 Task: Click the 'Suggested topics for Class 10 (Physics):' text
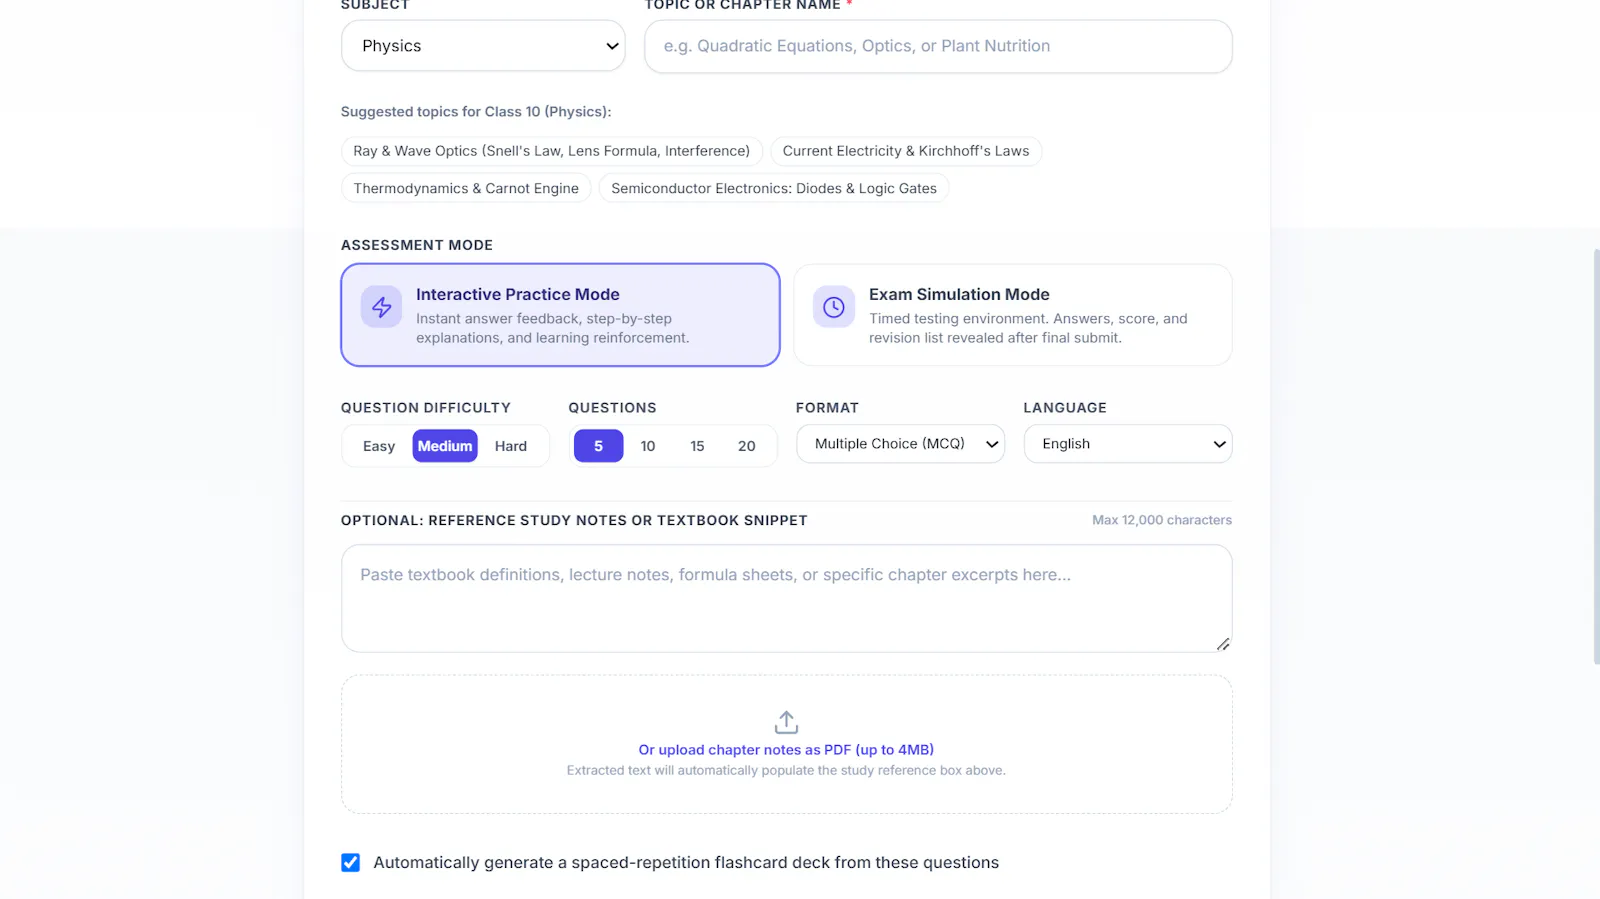click(476, 112)
